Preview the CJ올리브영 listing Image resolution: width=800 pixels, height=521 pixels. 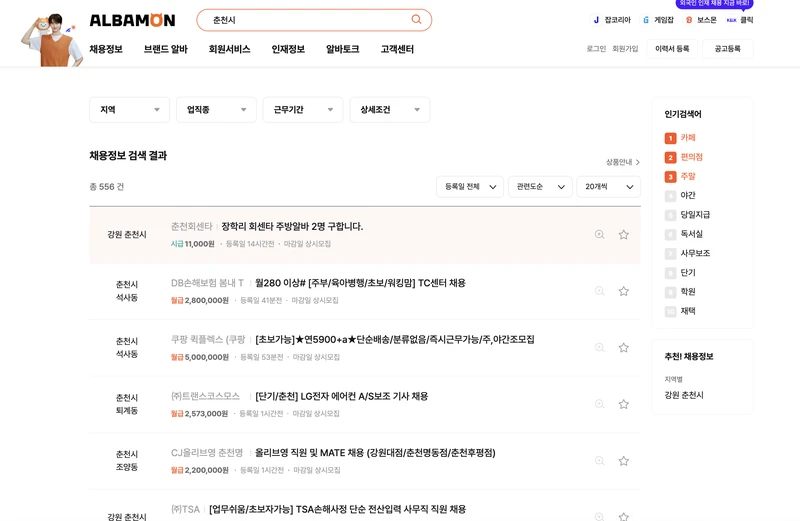[599, 461]
